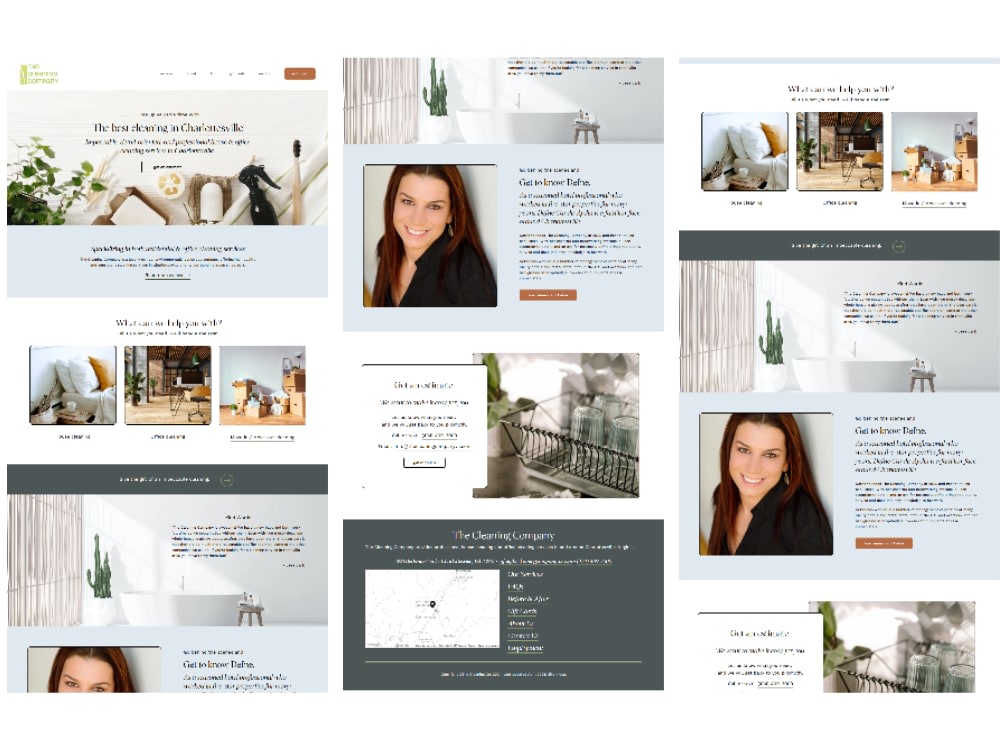Screen dimensions: 1000x750
Task: Click the dish rack photo in the middle page
Action: point(564,425)
